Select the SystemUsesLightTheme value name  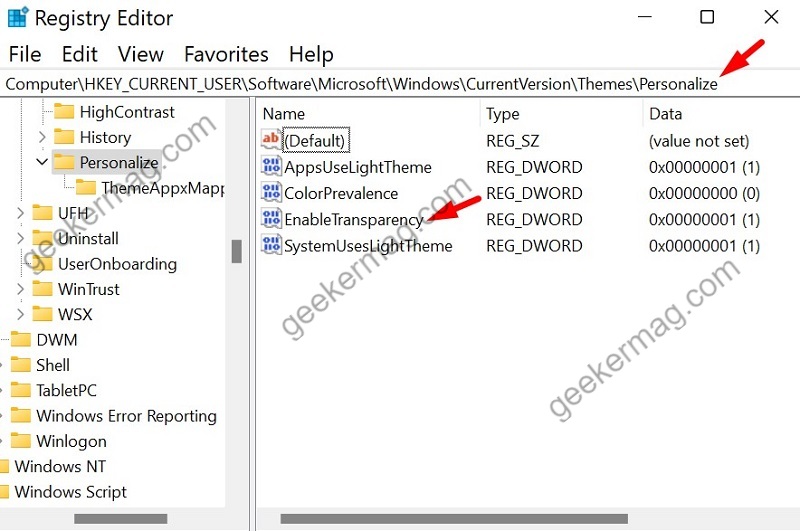point(368,246)
